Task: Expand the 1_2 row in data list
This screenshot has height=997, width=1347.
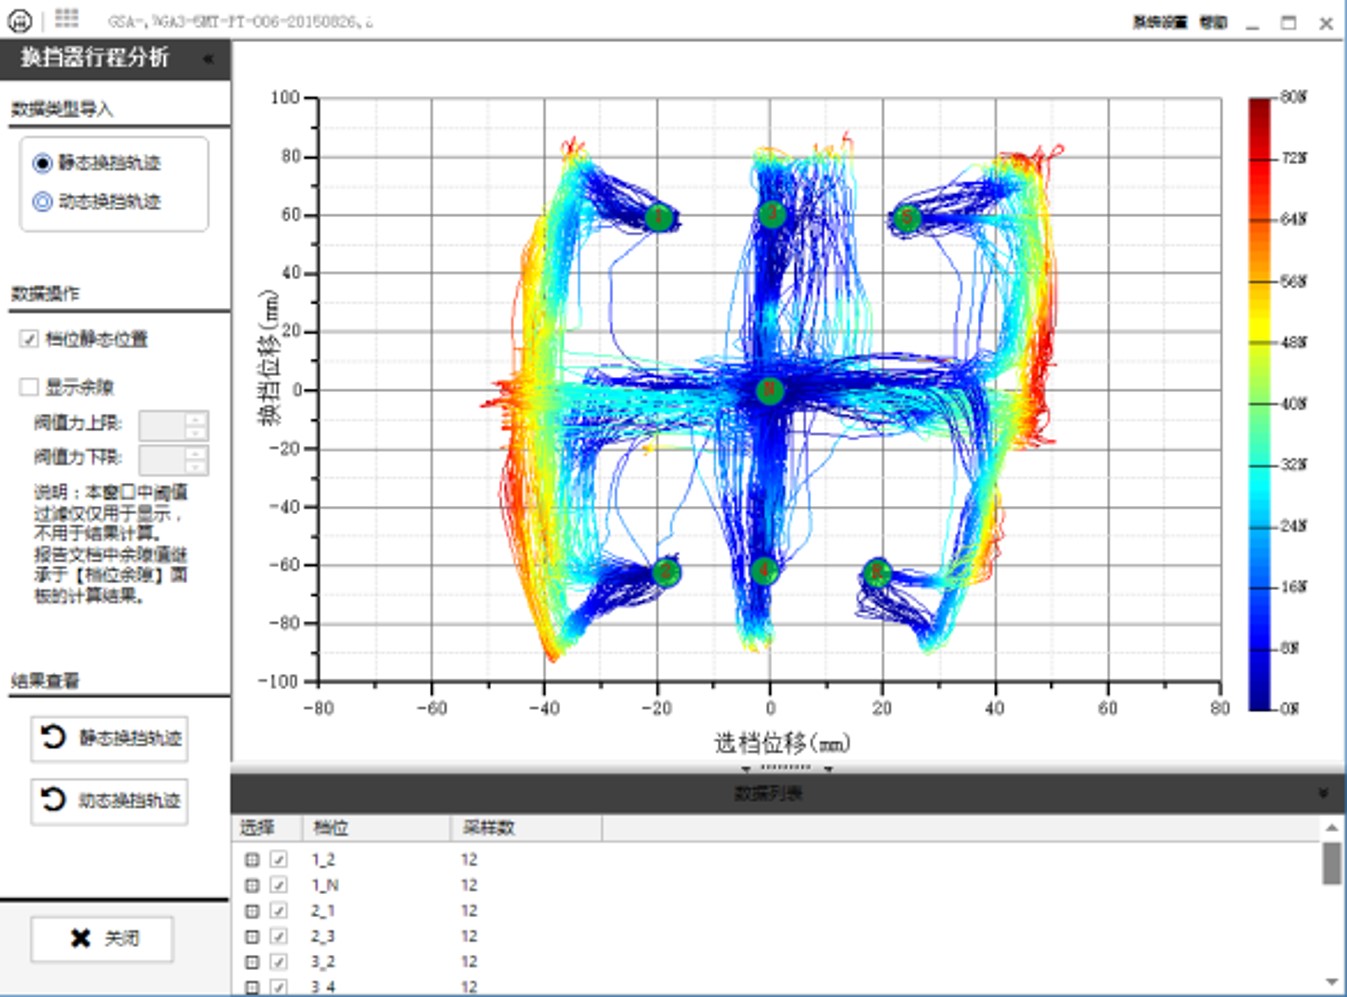Action: (252, 860)
